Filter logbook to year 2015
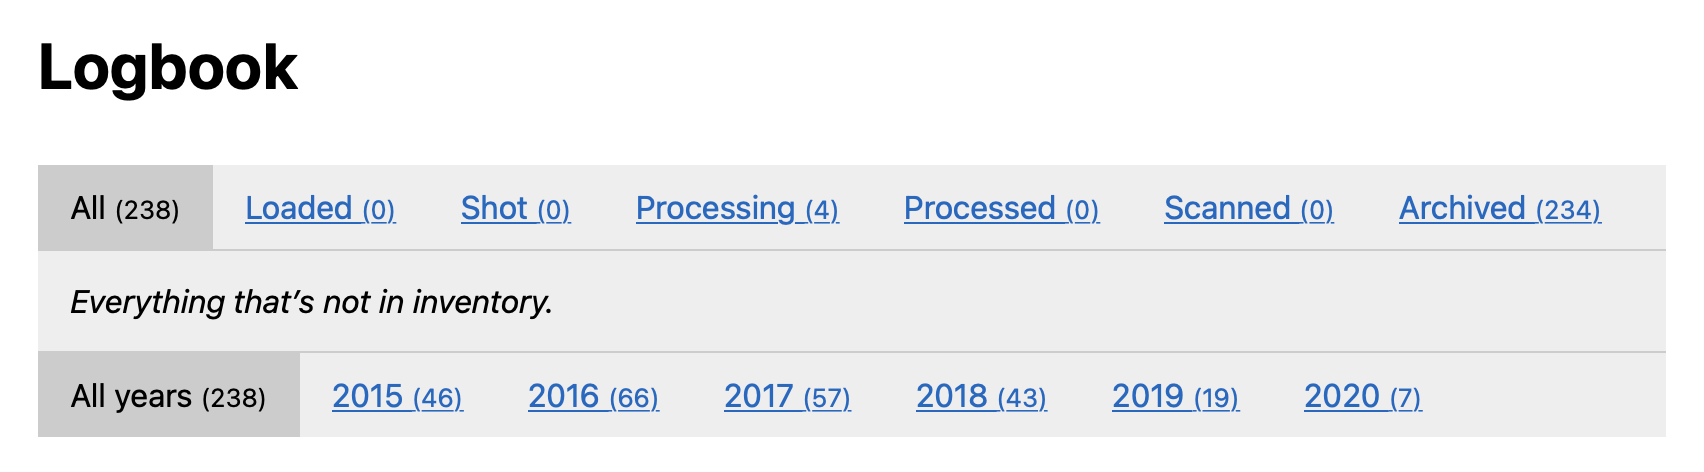 click(397, 396)
